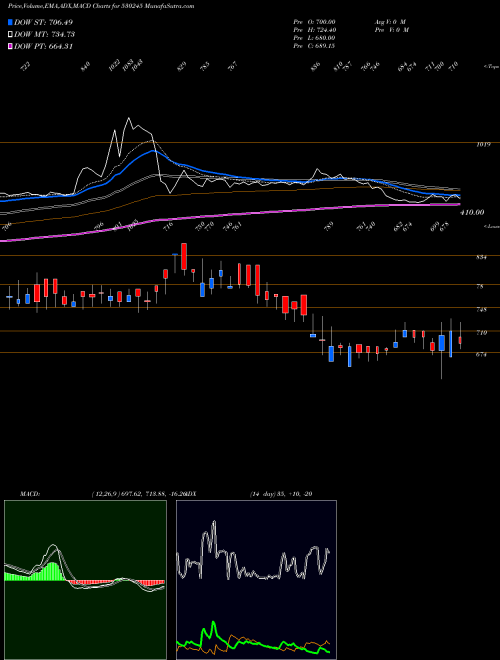Image resolution: width=500 pixels, height=660 pixels.
Task: Click inside the green MACD histogram chart
Action: 85,580
